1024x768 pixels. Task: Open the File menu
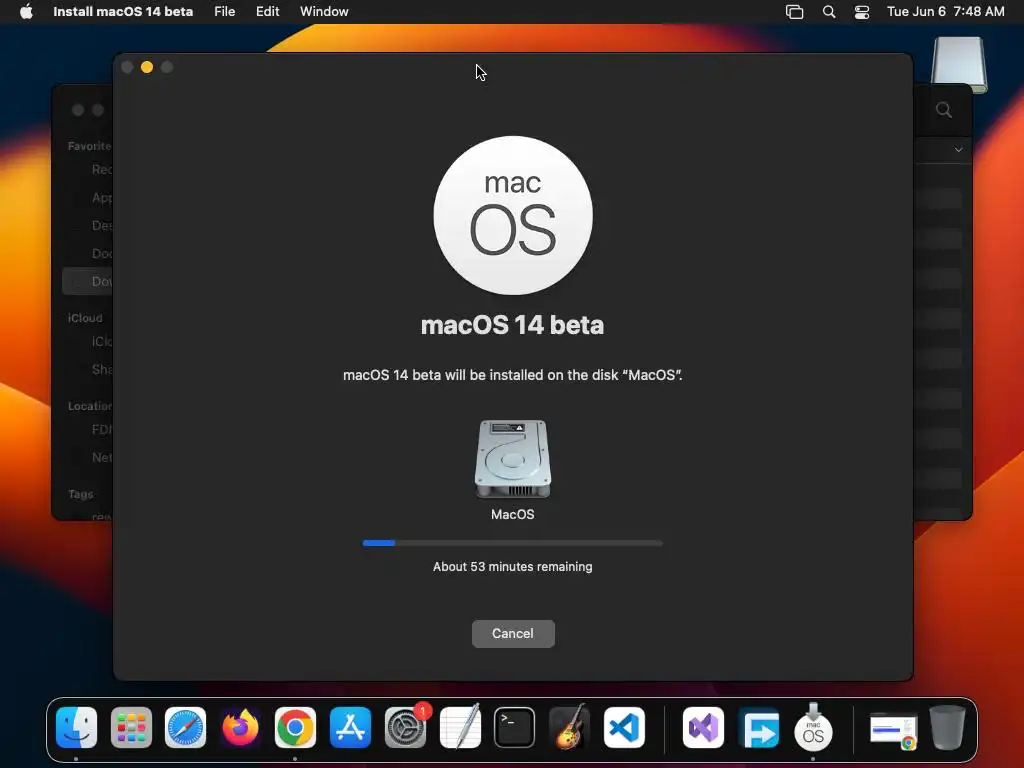(x=225, y=12)
